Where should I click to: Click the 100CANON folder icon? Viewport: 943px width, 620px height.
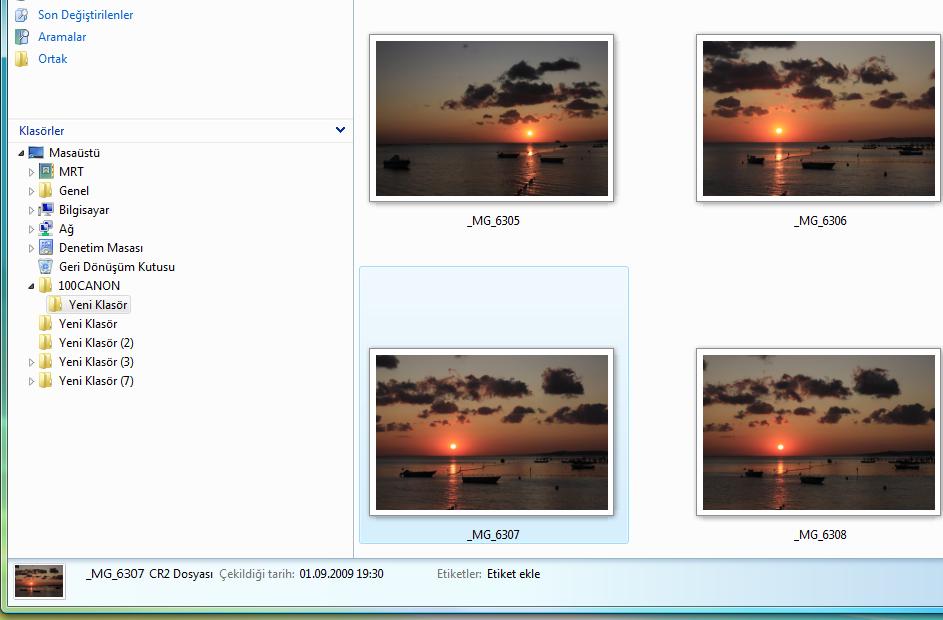coord(46,286)
